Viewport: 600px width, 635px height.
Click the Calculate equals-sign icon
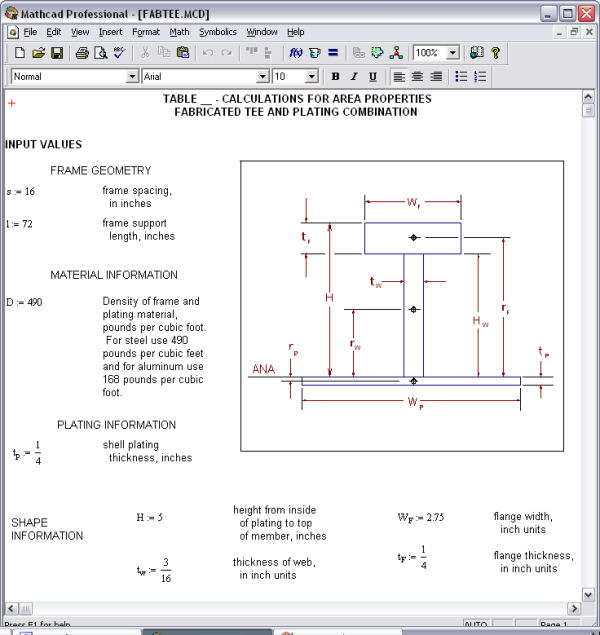coord(333,53)
